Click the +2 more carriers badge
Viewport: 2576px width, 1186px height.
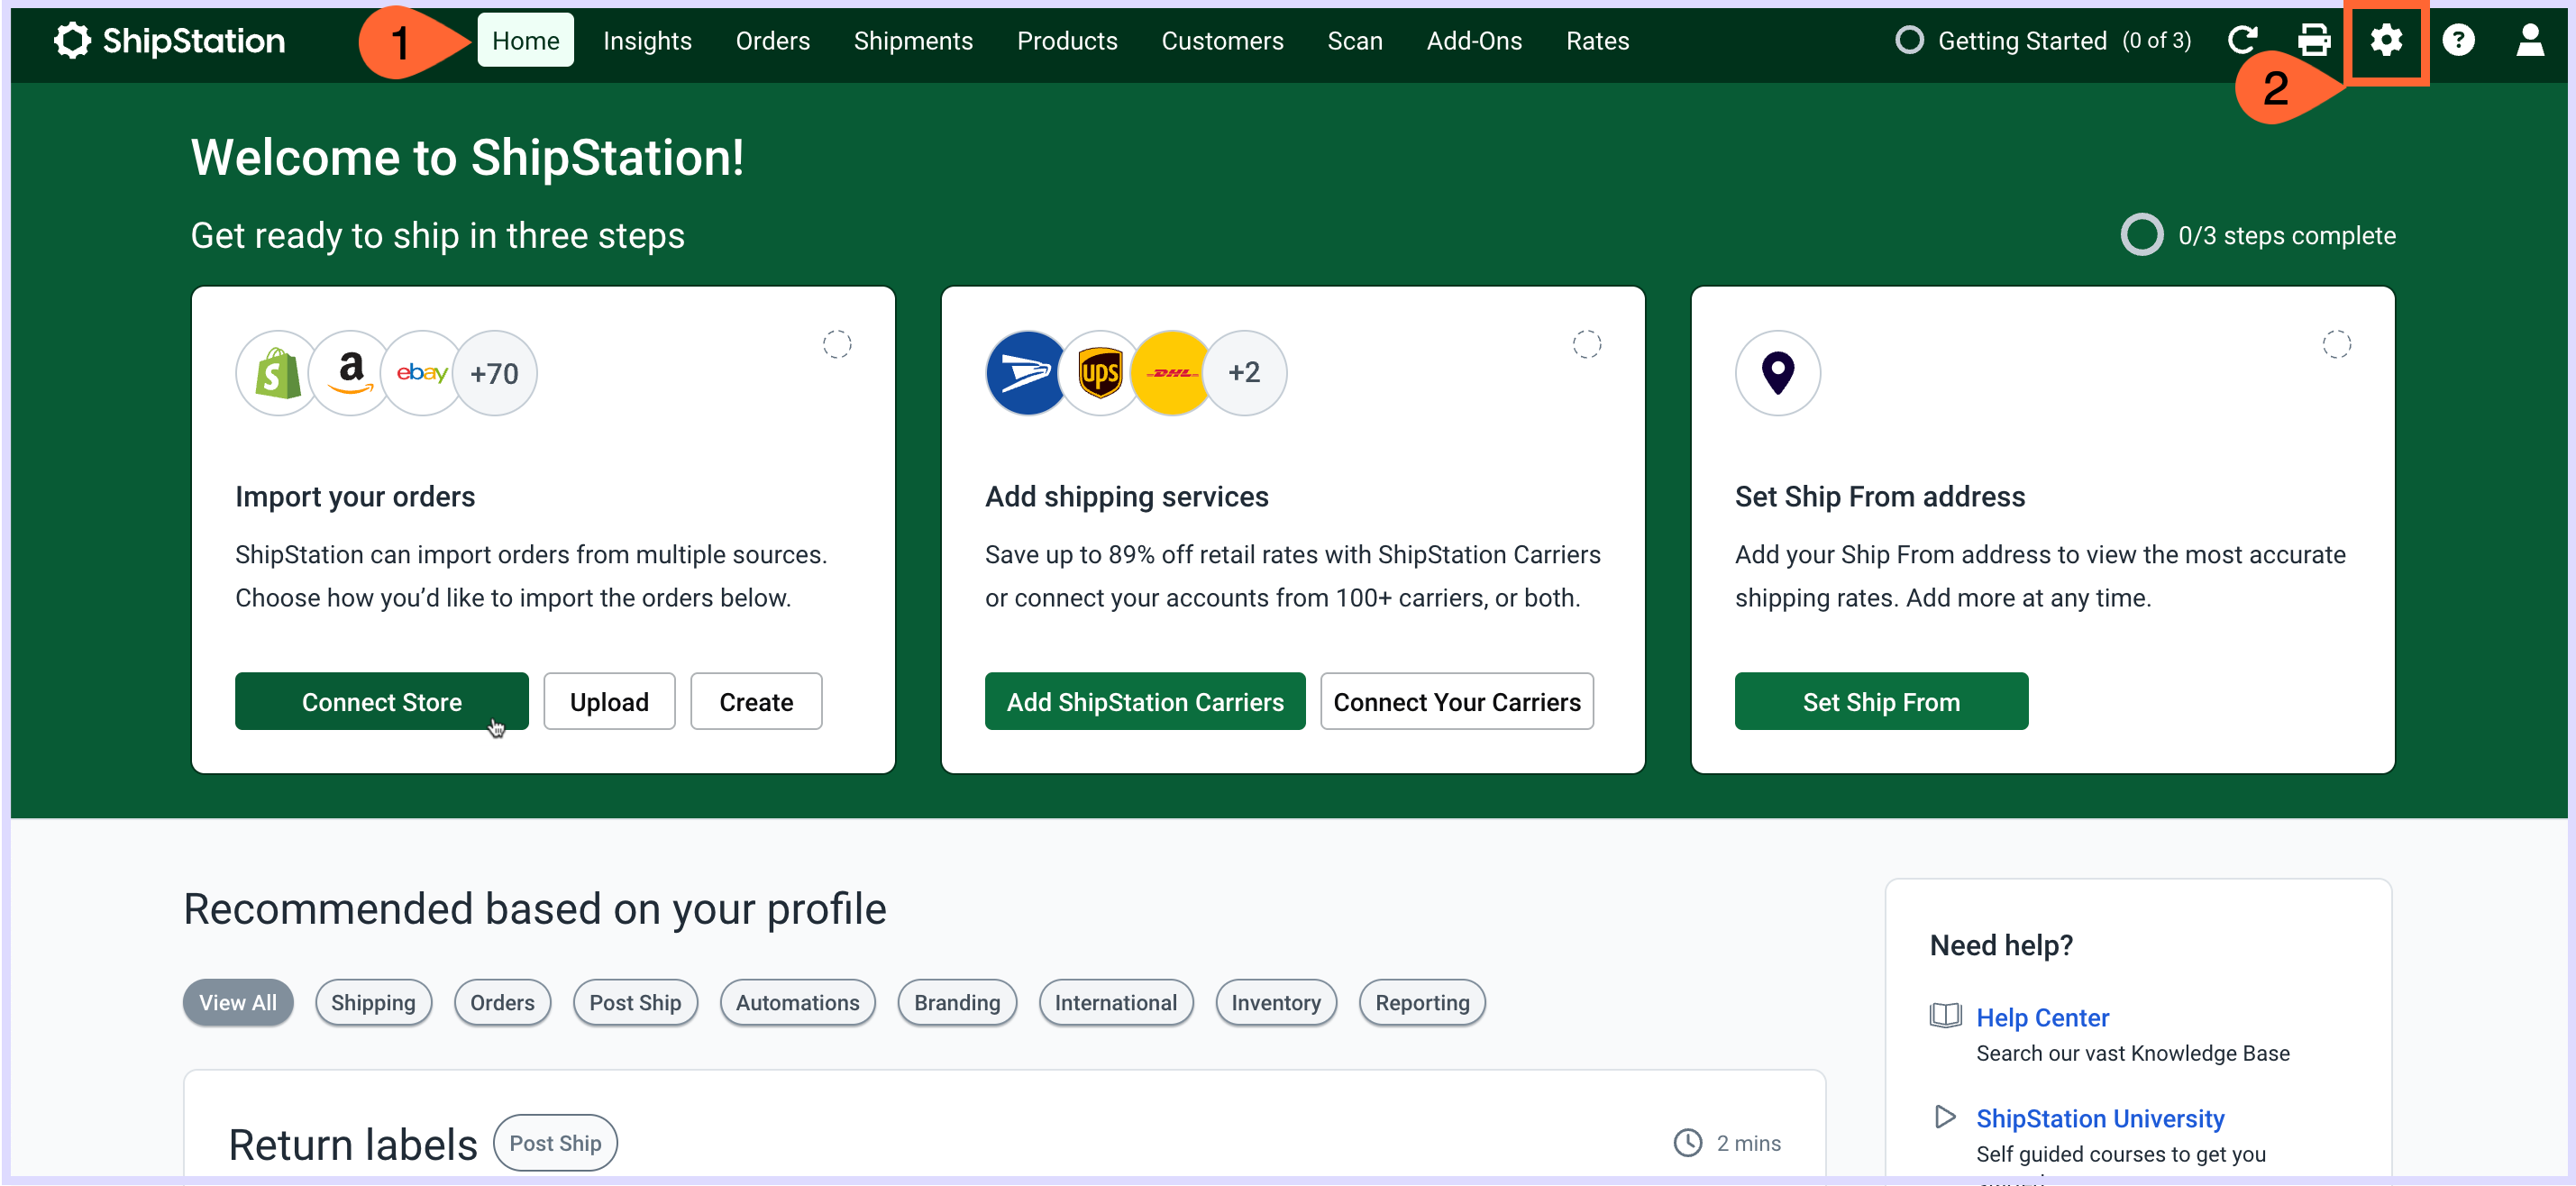point(1244,373)
